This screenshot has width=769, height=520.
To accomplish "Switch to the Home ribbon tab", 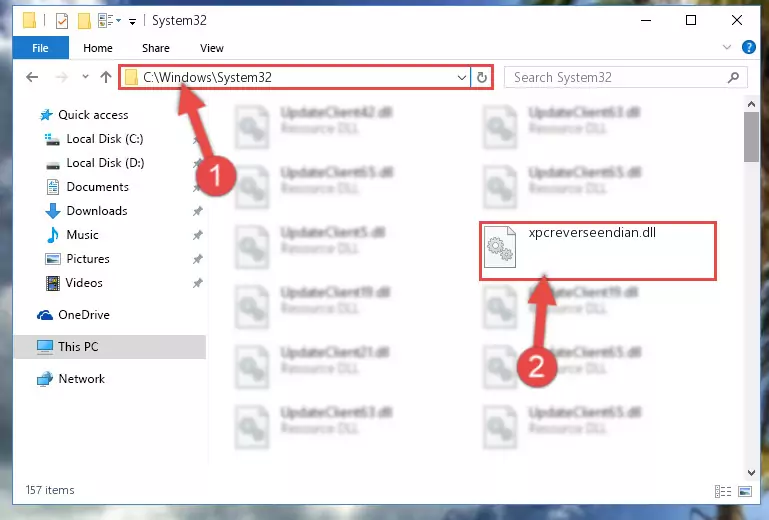I will coord(98,48).
